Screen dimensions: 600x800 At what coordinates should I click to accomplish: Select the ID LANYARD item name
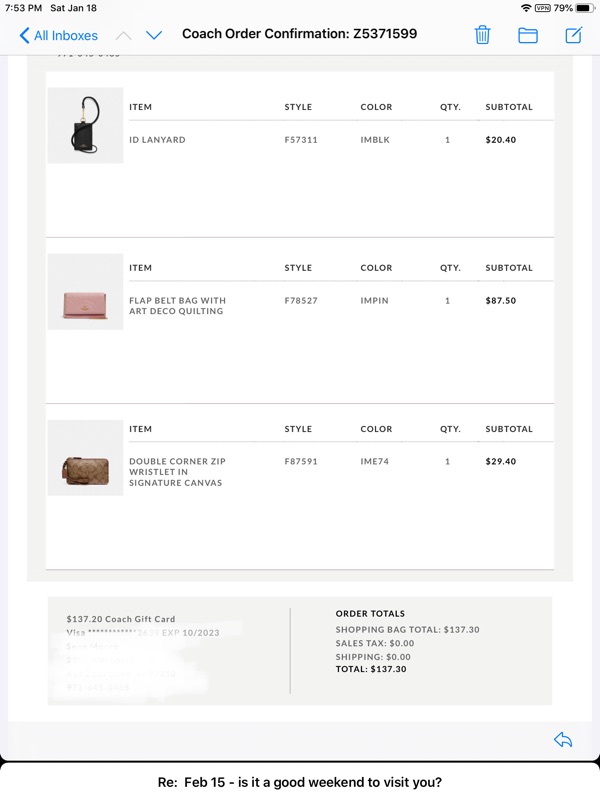(157, 140)
